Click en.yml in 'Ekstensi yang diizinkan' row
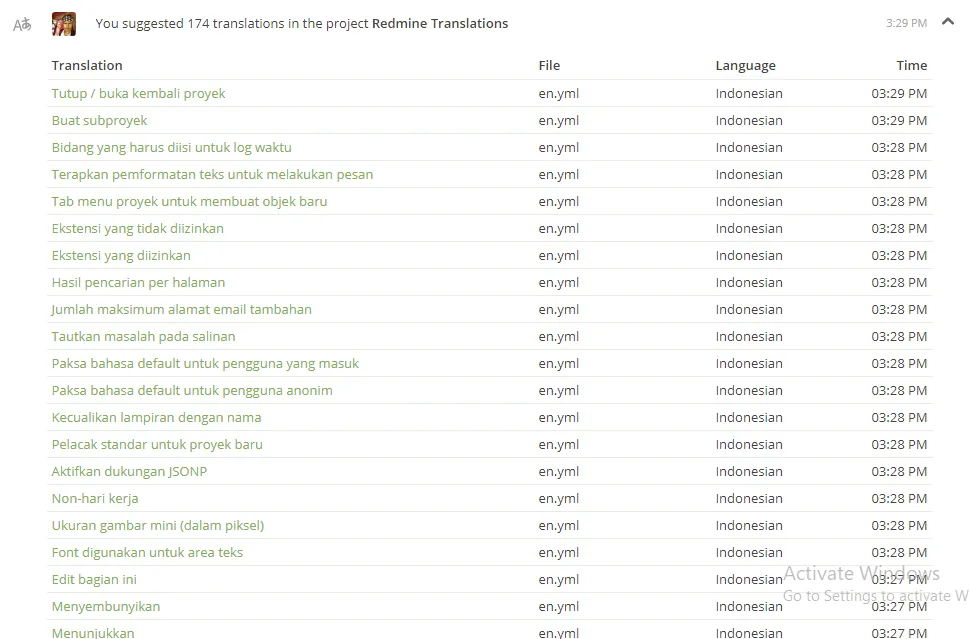 [x=559, y=255]
